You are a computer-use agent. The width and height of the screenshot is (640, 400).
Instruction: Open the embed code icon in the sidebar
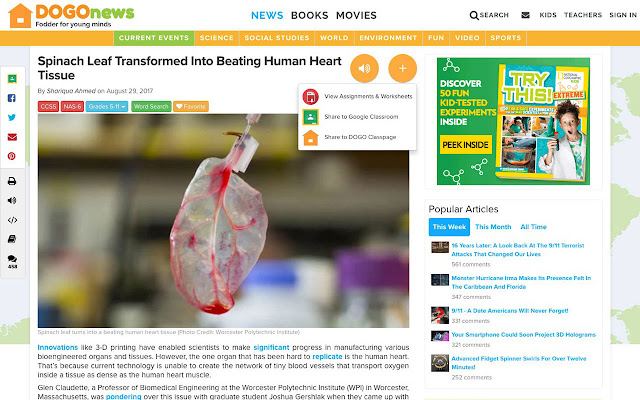tap(12, 220)
